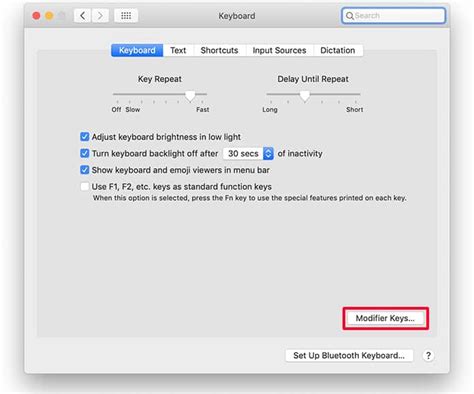Focus the Search field
The image size is (474, 394).
[x=393, y=16]
